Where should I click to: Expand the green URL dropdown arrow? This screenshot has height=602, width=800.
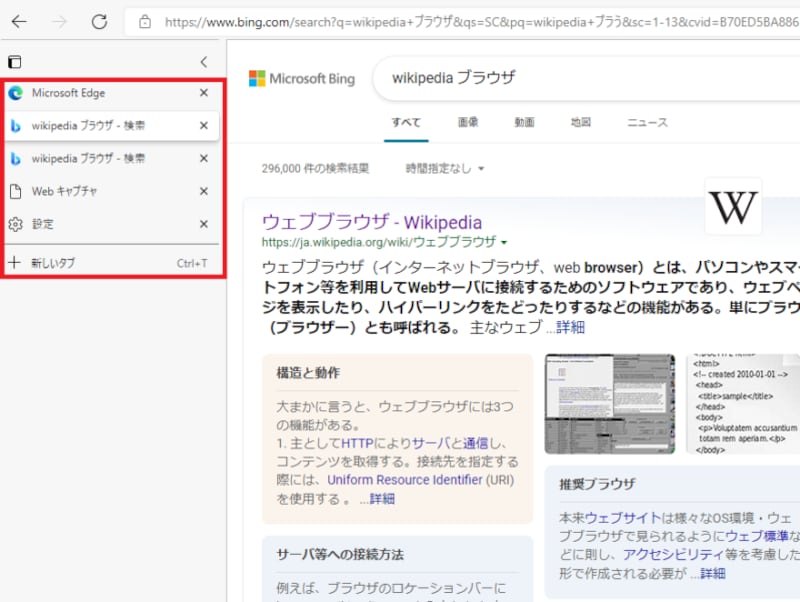tap(504, 243)
